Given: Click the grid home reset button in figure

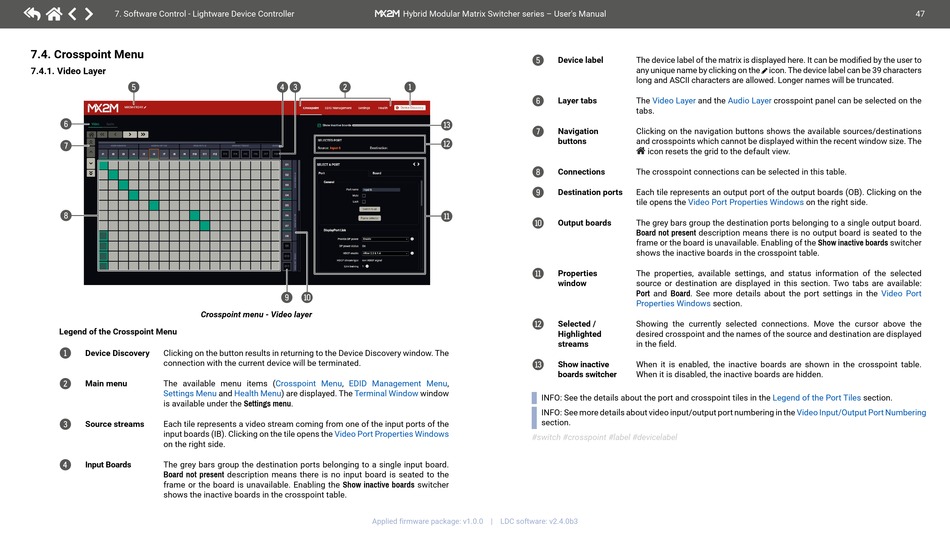Looking at the screenshot, I should pos(91,134).
